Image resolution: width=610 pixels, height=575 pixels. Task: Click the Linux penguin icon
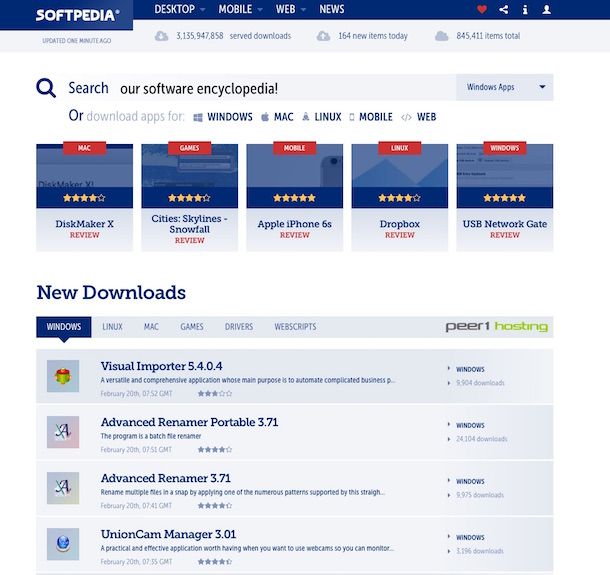pyautogui.click(x=306, y=116)
